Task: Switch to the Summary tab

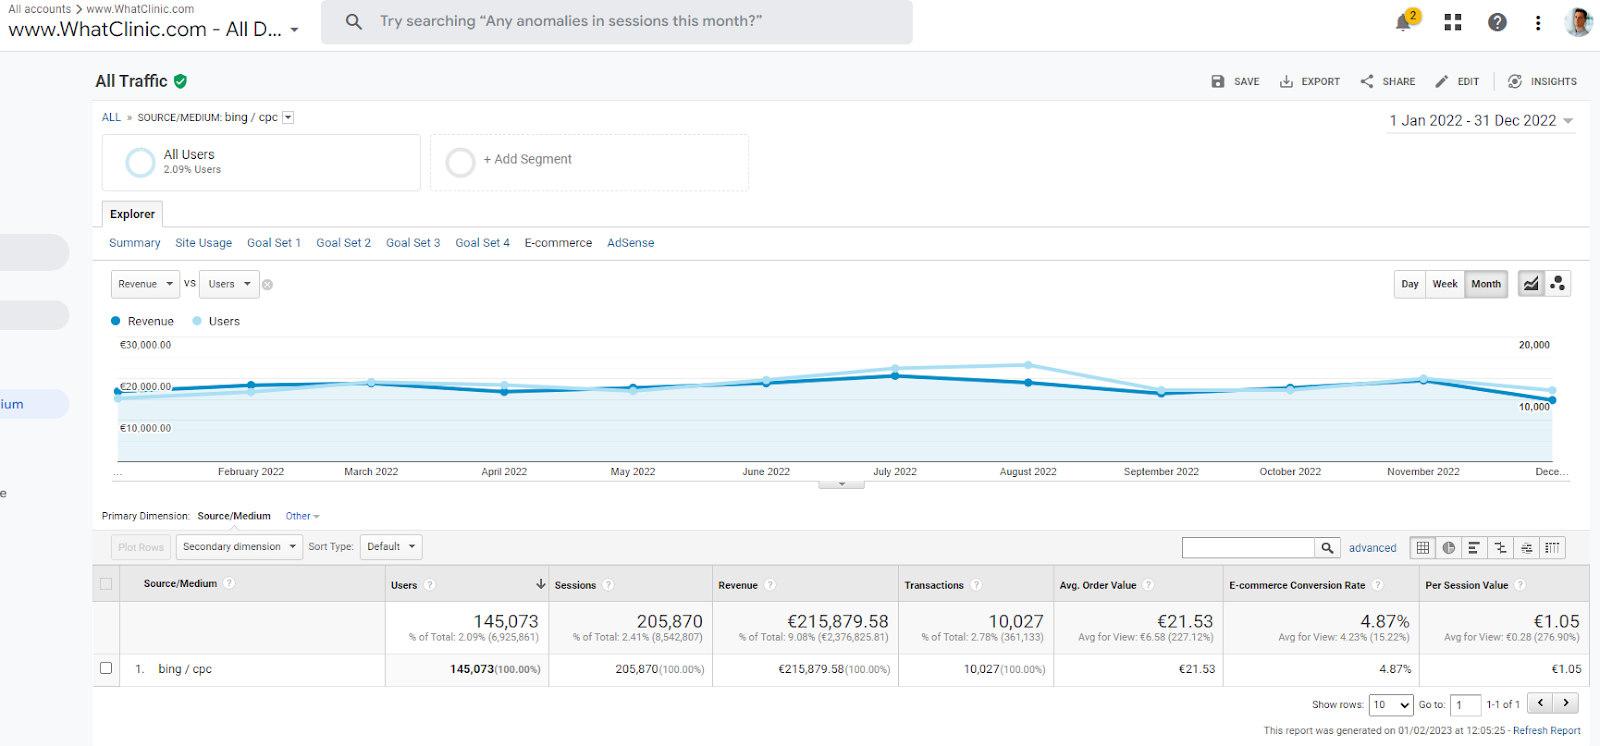Action: [134, 243]
